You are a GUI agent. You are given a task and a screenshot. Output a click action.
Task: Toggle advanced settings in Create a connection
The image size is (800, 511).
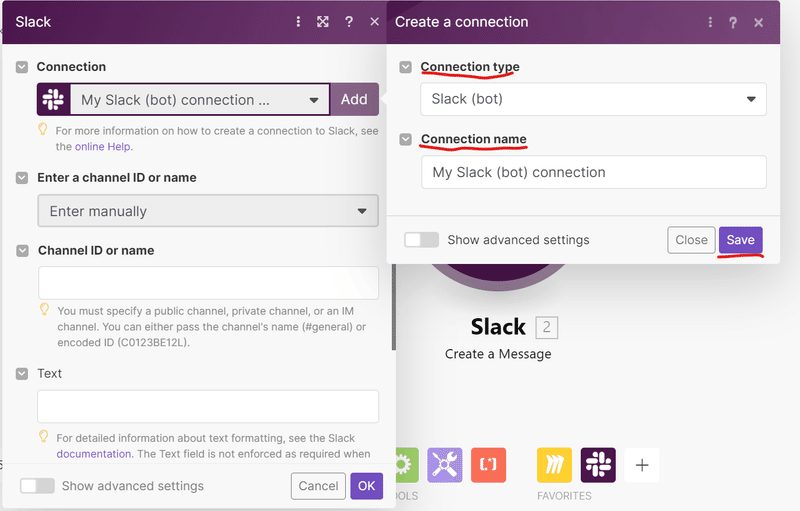click(x=421, y=240)
